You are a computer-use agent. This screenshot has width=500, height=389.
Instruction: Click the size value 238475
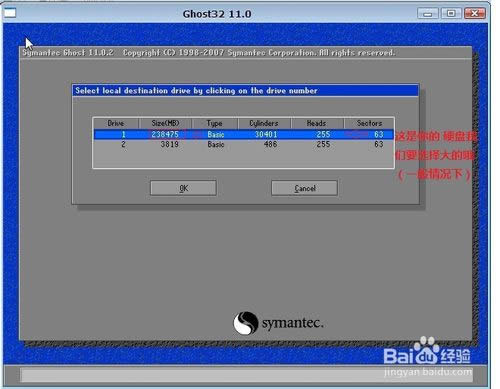165,134
